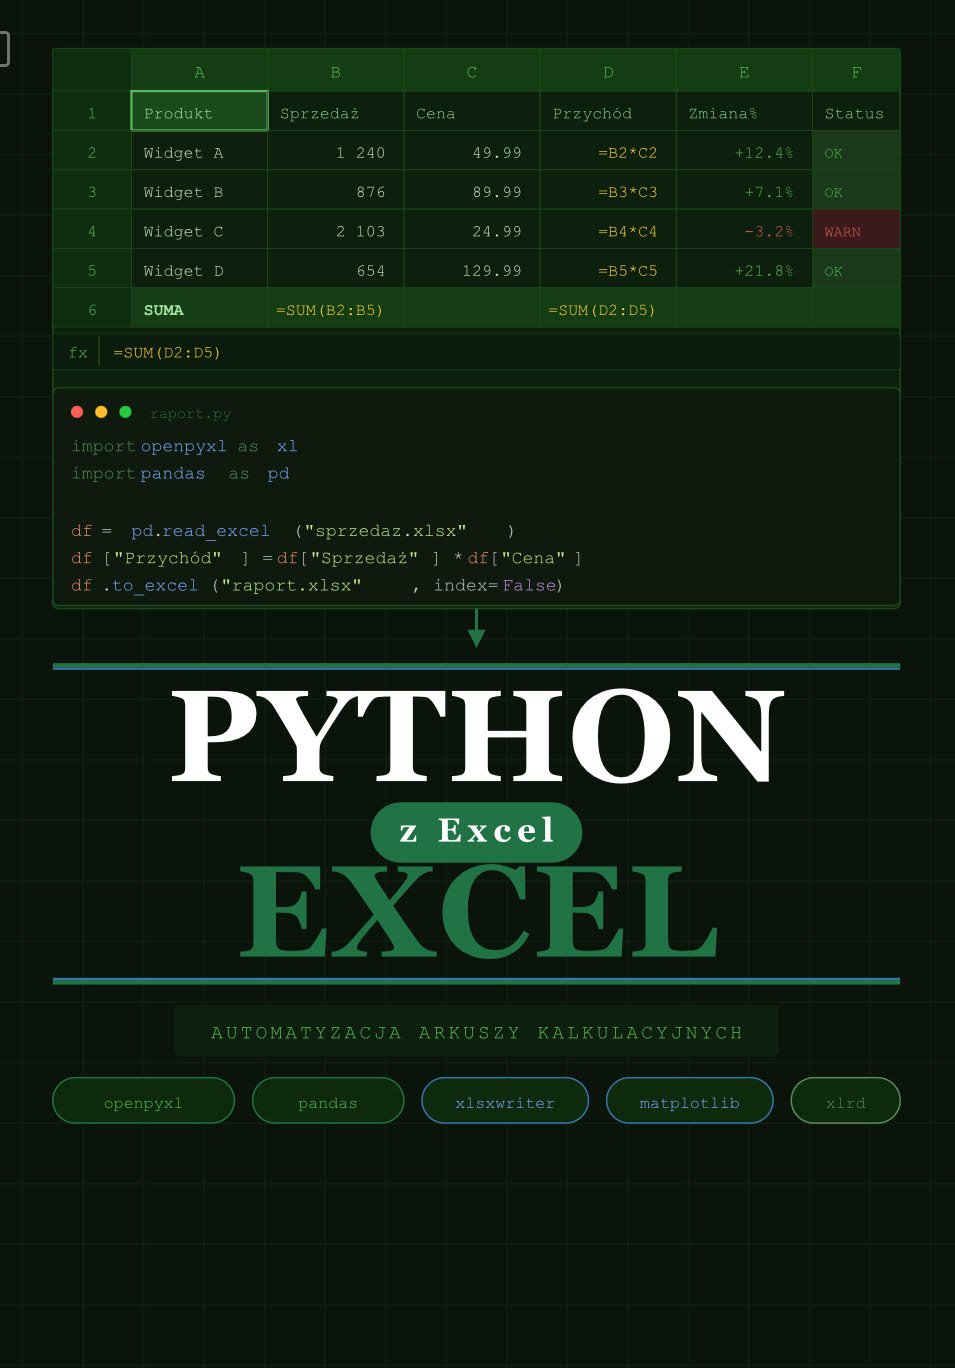Click the select-all corner of the spreadsheet
The image size is (955, 1368).
92,71
